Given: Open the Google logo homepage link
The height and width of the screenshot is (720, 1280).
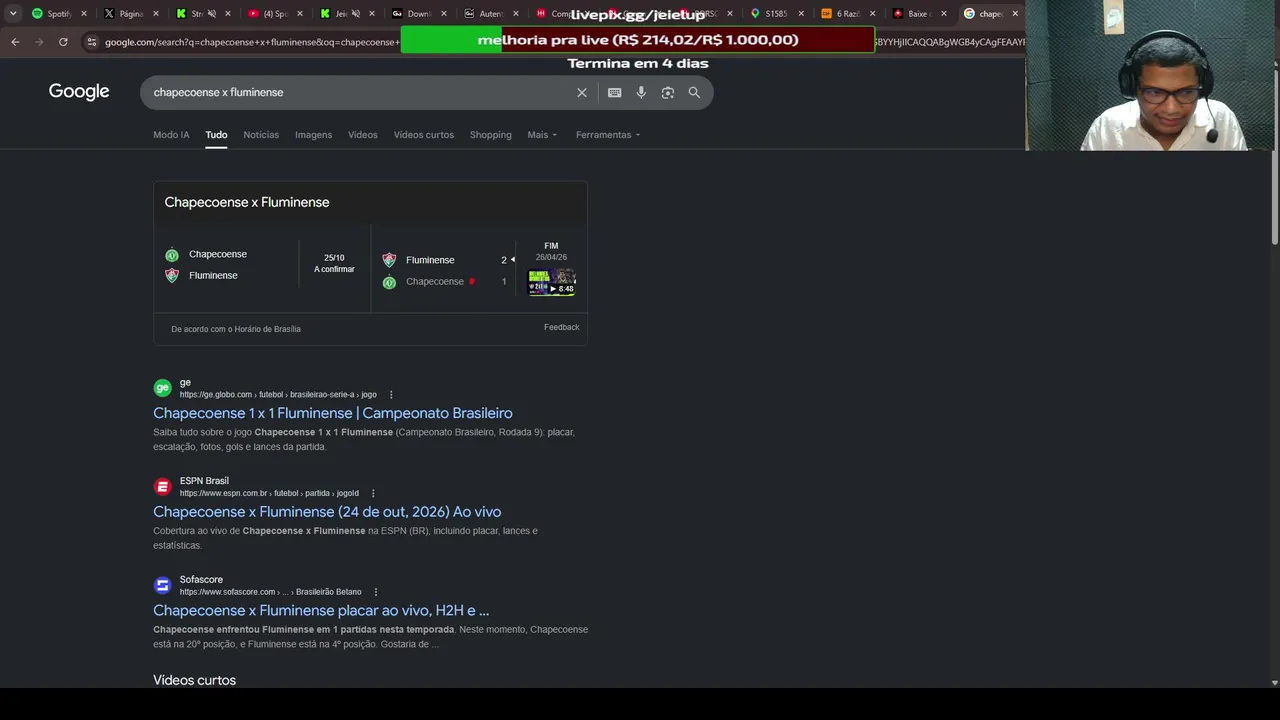Looking at the screenshot, I should (x=79, y=92).
